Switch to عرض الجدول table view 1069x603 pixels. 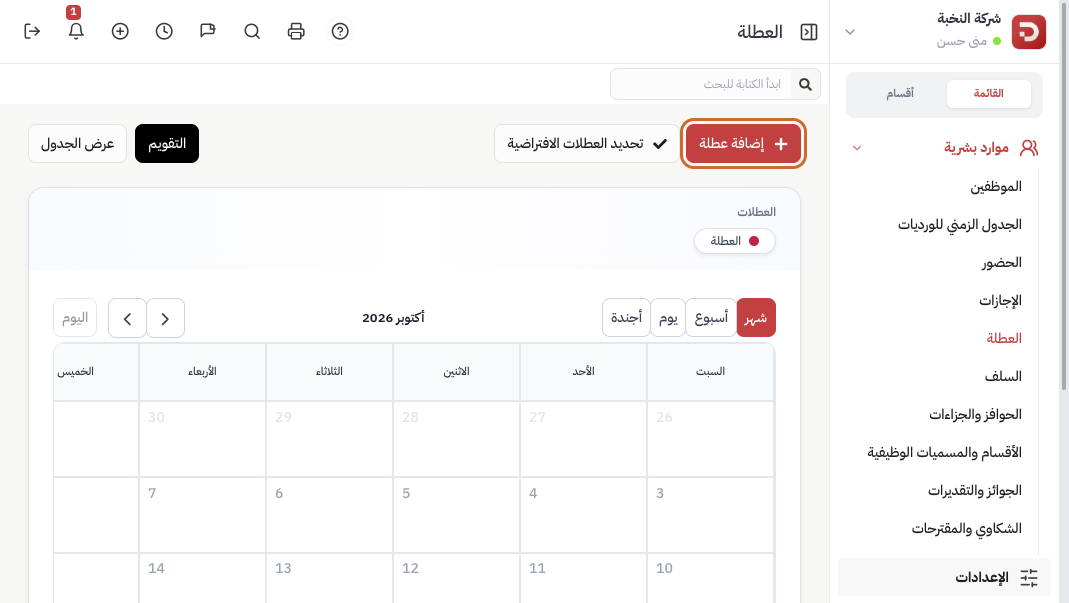click(x=78, y=143)
